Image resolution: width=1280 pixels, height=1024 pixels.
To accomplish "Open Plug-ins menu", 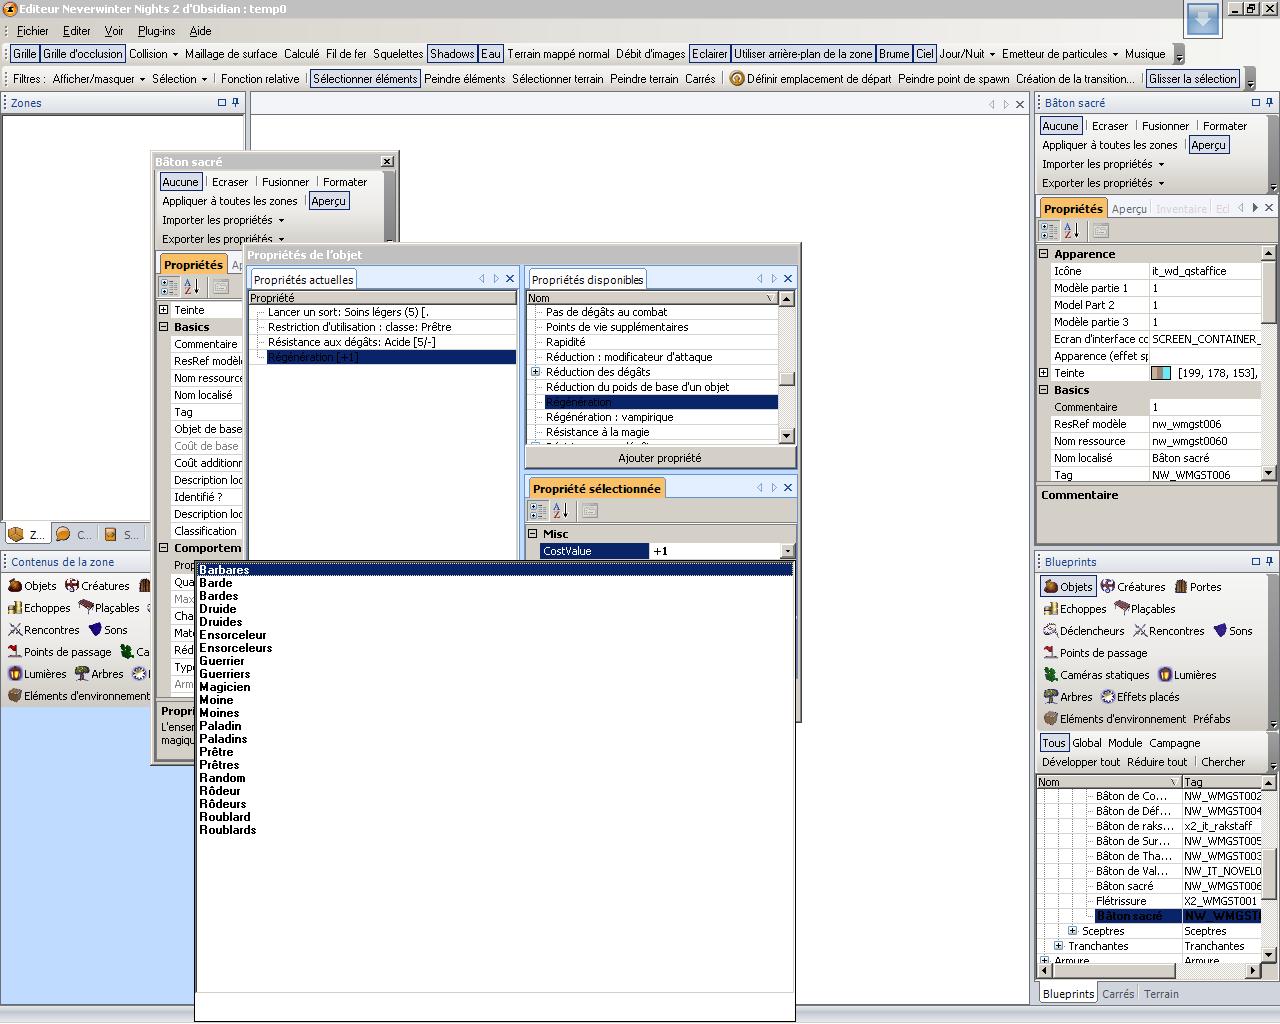I will pyautogui.click(x=156, y=31).
